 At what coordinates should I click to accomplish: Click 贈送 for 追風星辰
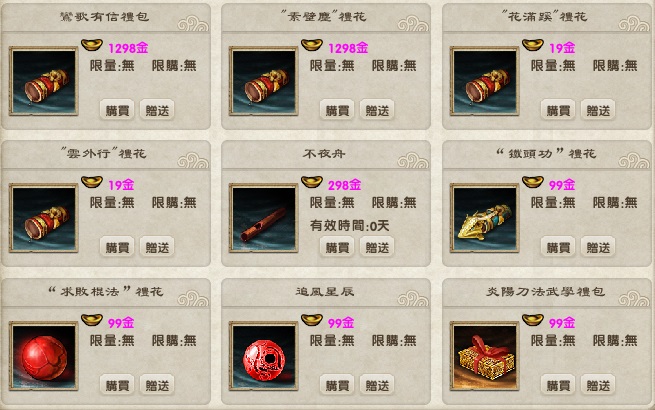point(377,385)
